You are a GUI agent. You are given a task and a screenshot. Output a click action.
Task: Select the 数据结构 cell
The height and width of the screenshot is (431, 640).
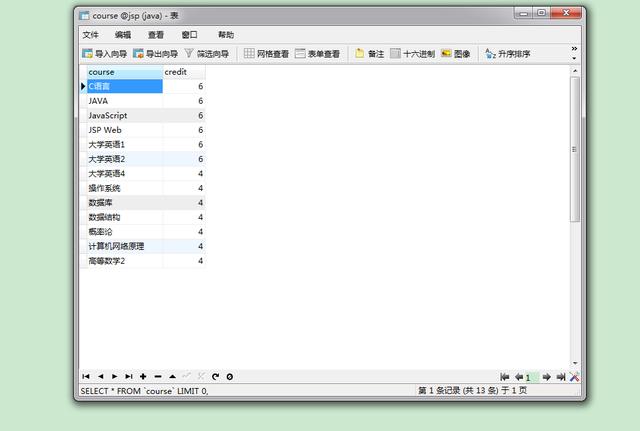(124, 217)
